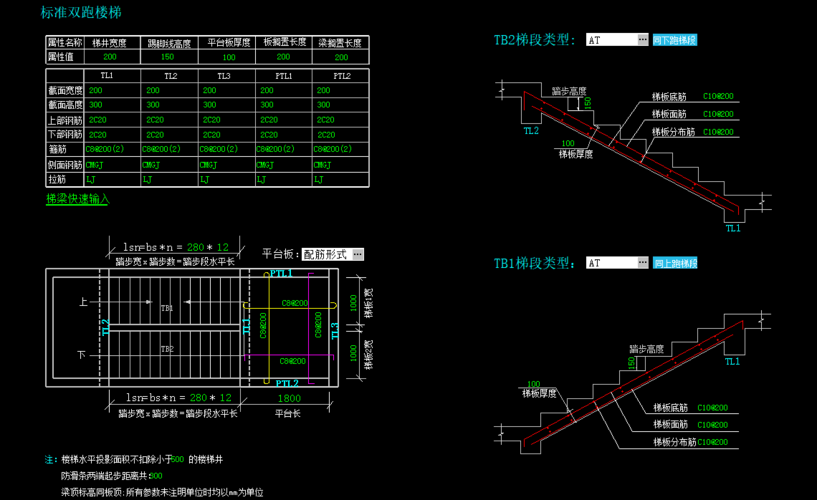Click the 平台板厚度 value 100
This screenshot has width=817, height=500.
(x=229, y=57)
